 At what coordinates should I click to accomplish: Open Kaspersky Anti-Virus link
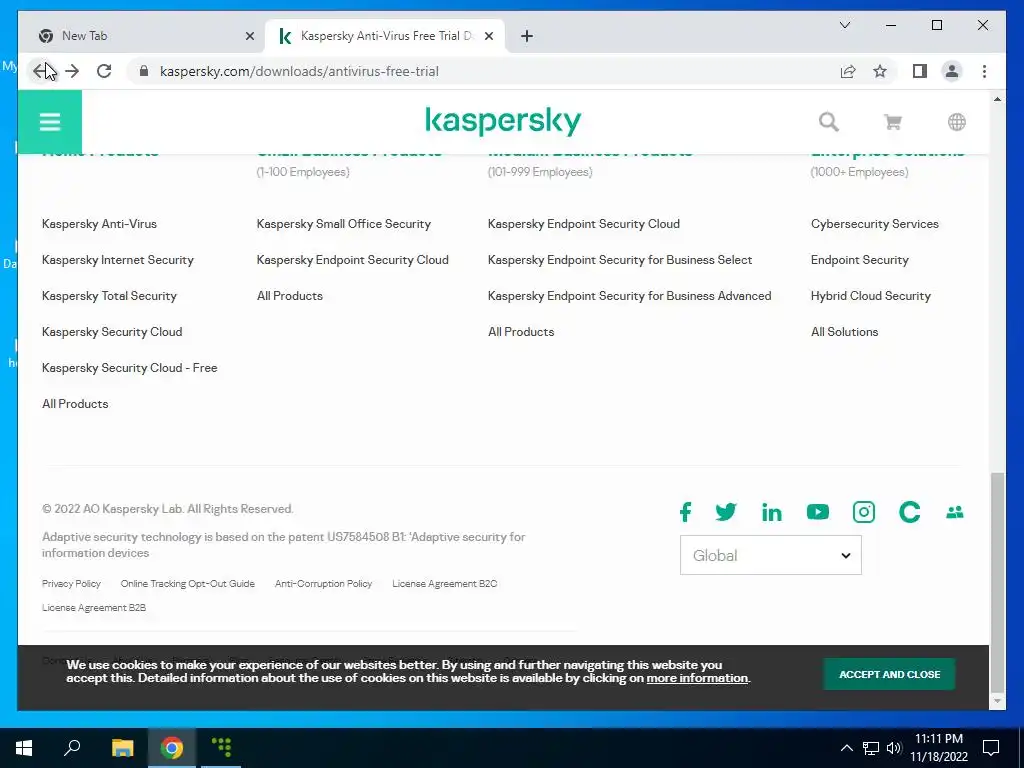(x=99, y=224)
